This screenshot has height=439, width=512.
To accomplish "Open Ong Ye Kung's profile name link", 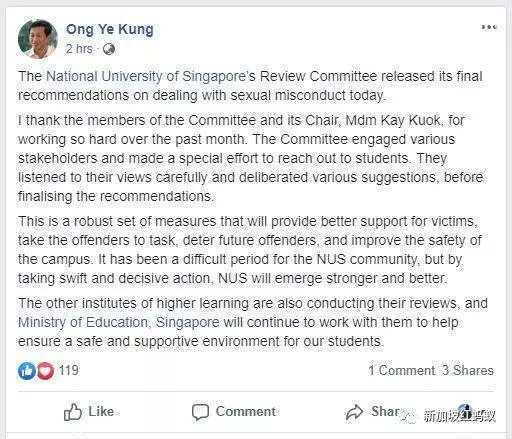I will 110,29.
